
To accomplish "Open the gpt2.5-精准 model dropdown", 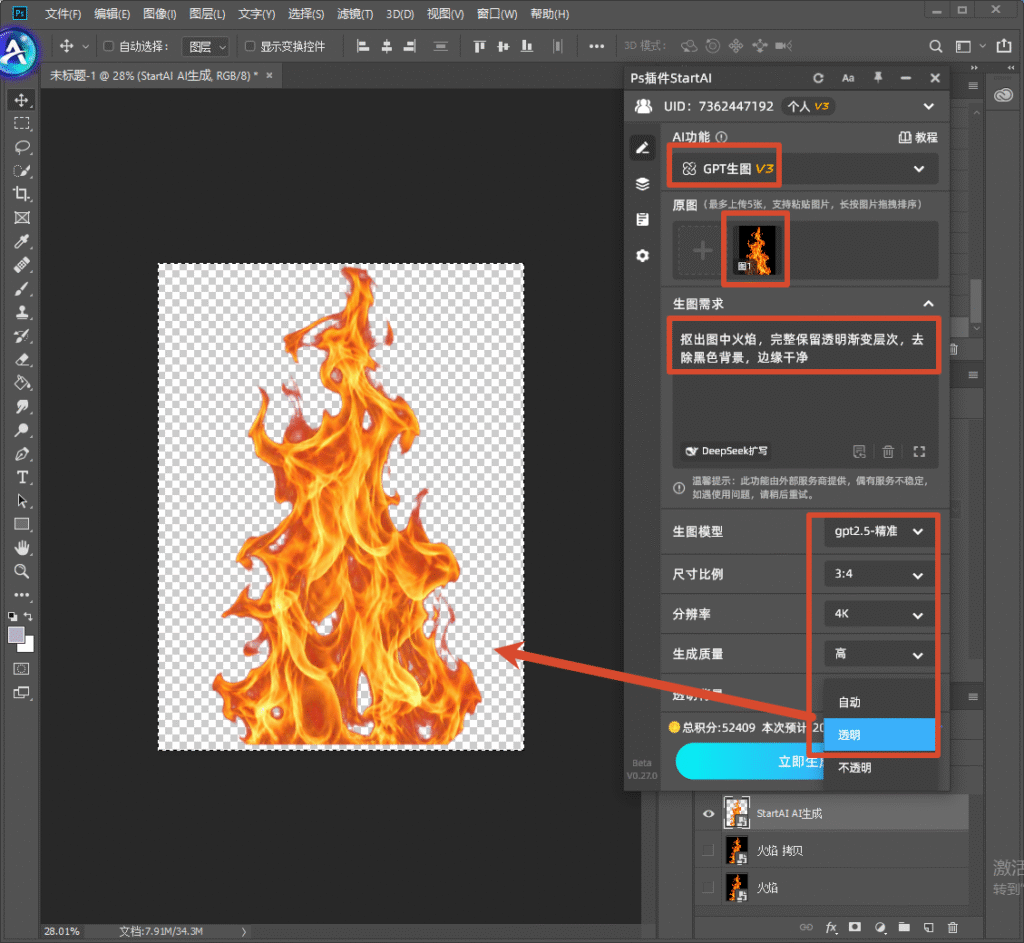I will click(x=878, y=532).
